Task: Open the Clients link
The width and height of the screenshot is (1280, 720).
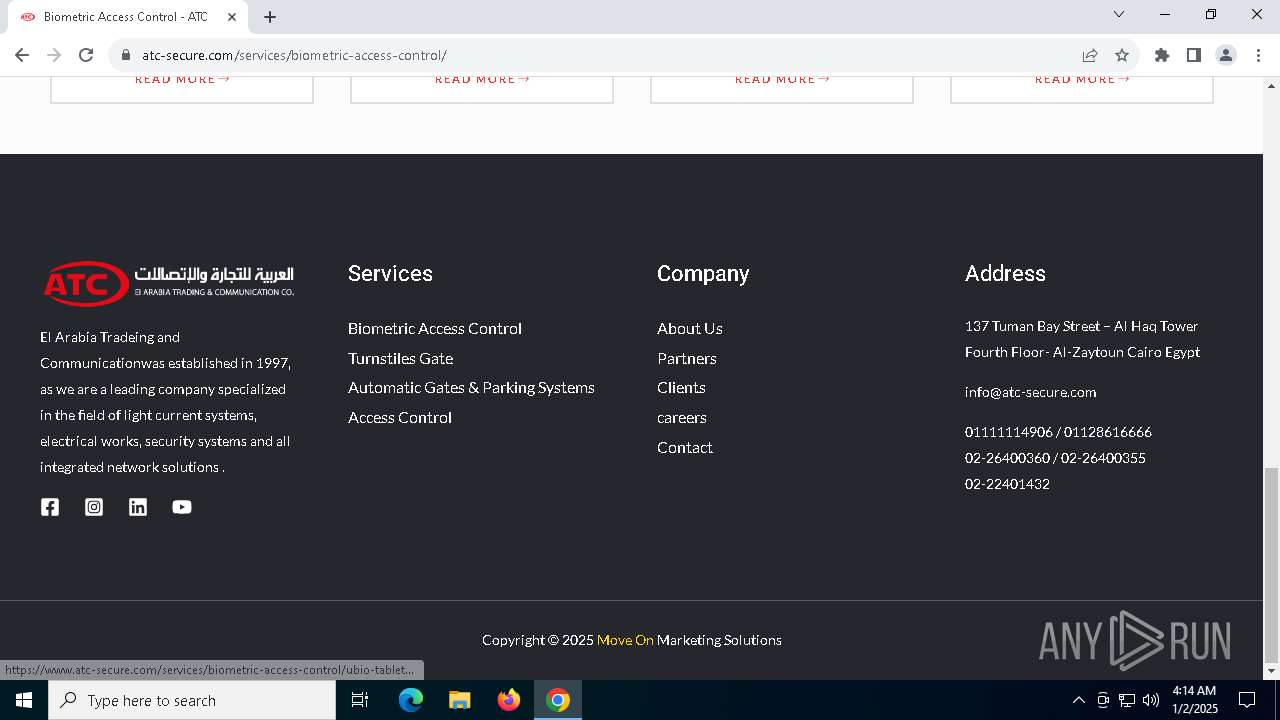Action: [x=681, y=387]
